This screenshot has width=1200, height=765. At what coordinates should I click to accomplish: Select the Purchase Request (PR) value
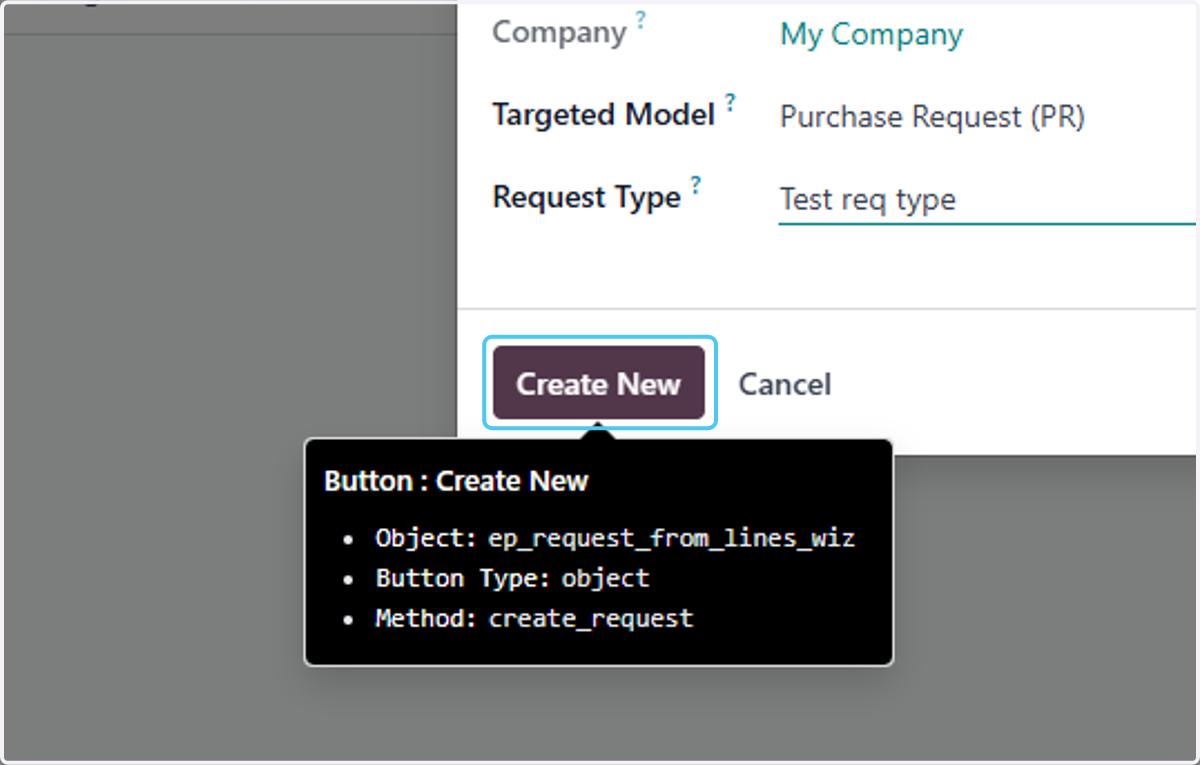pos(932,117)
